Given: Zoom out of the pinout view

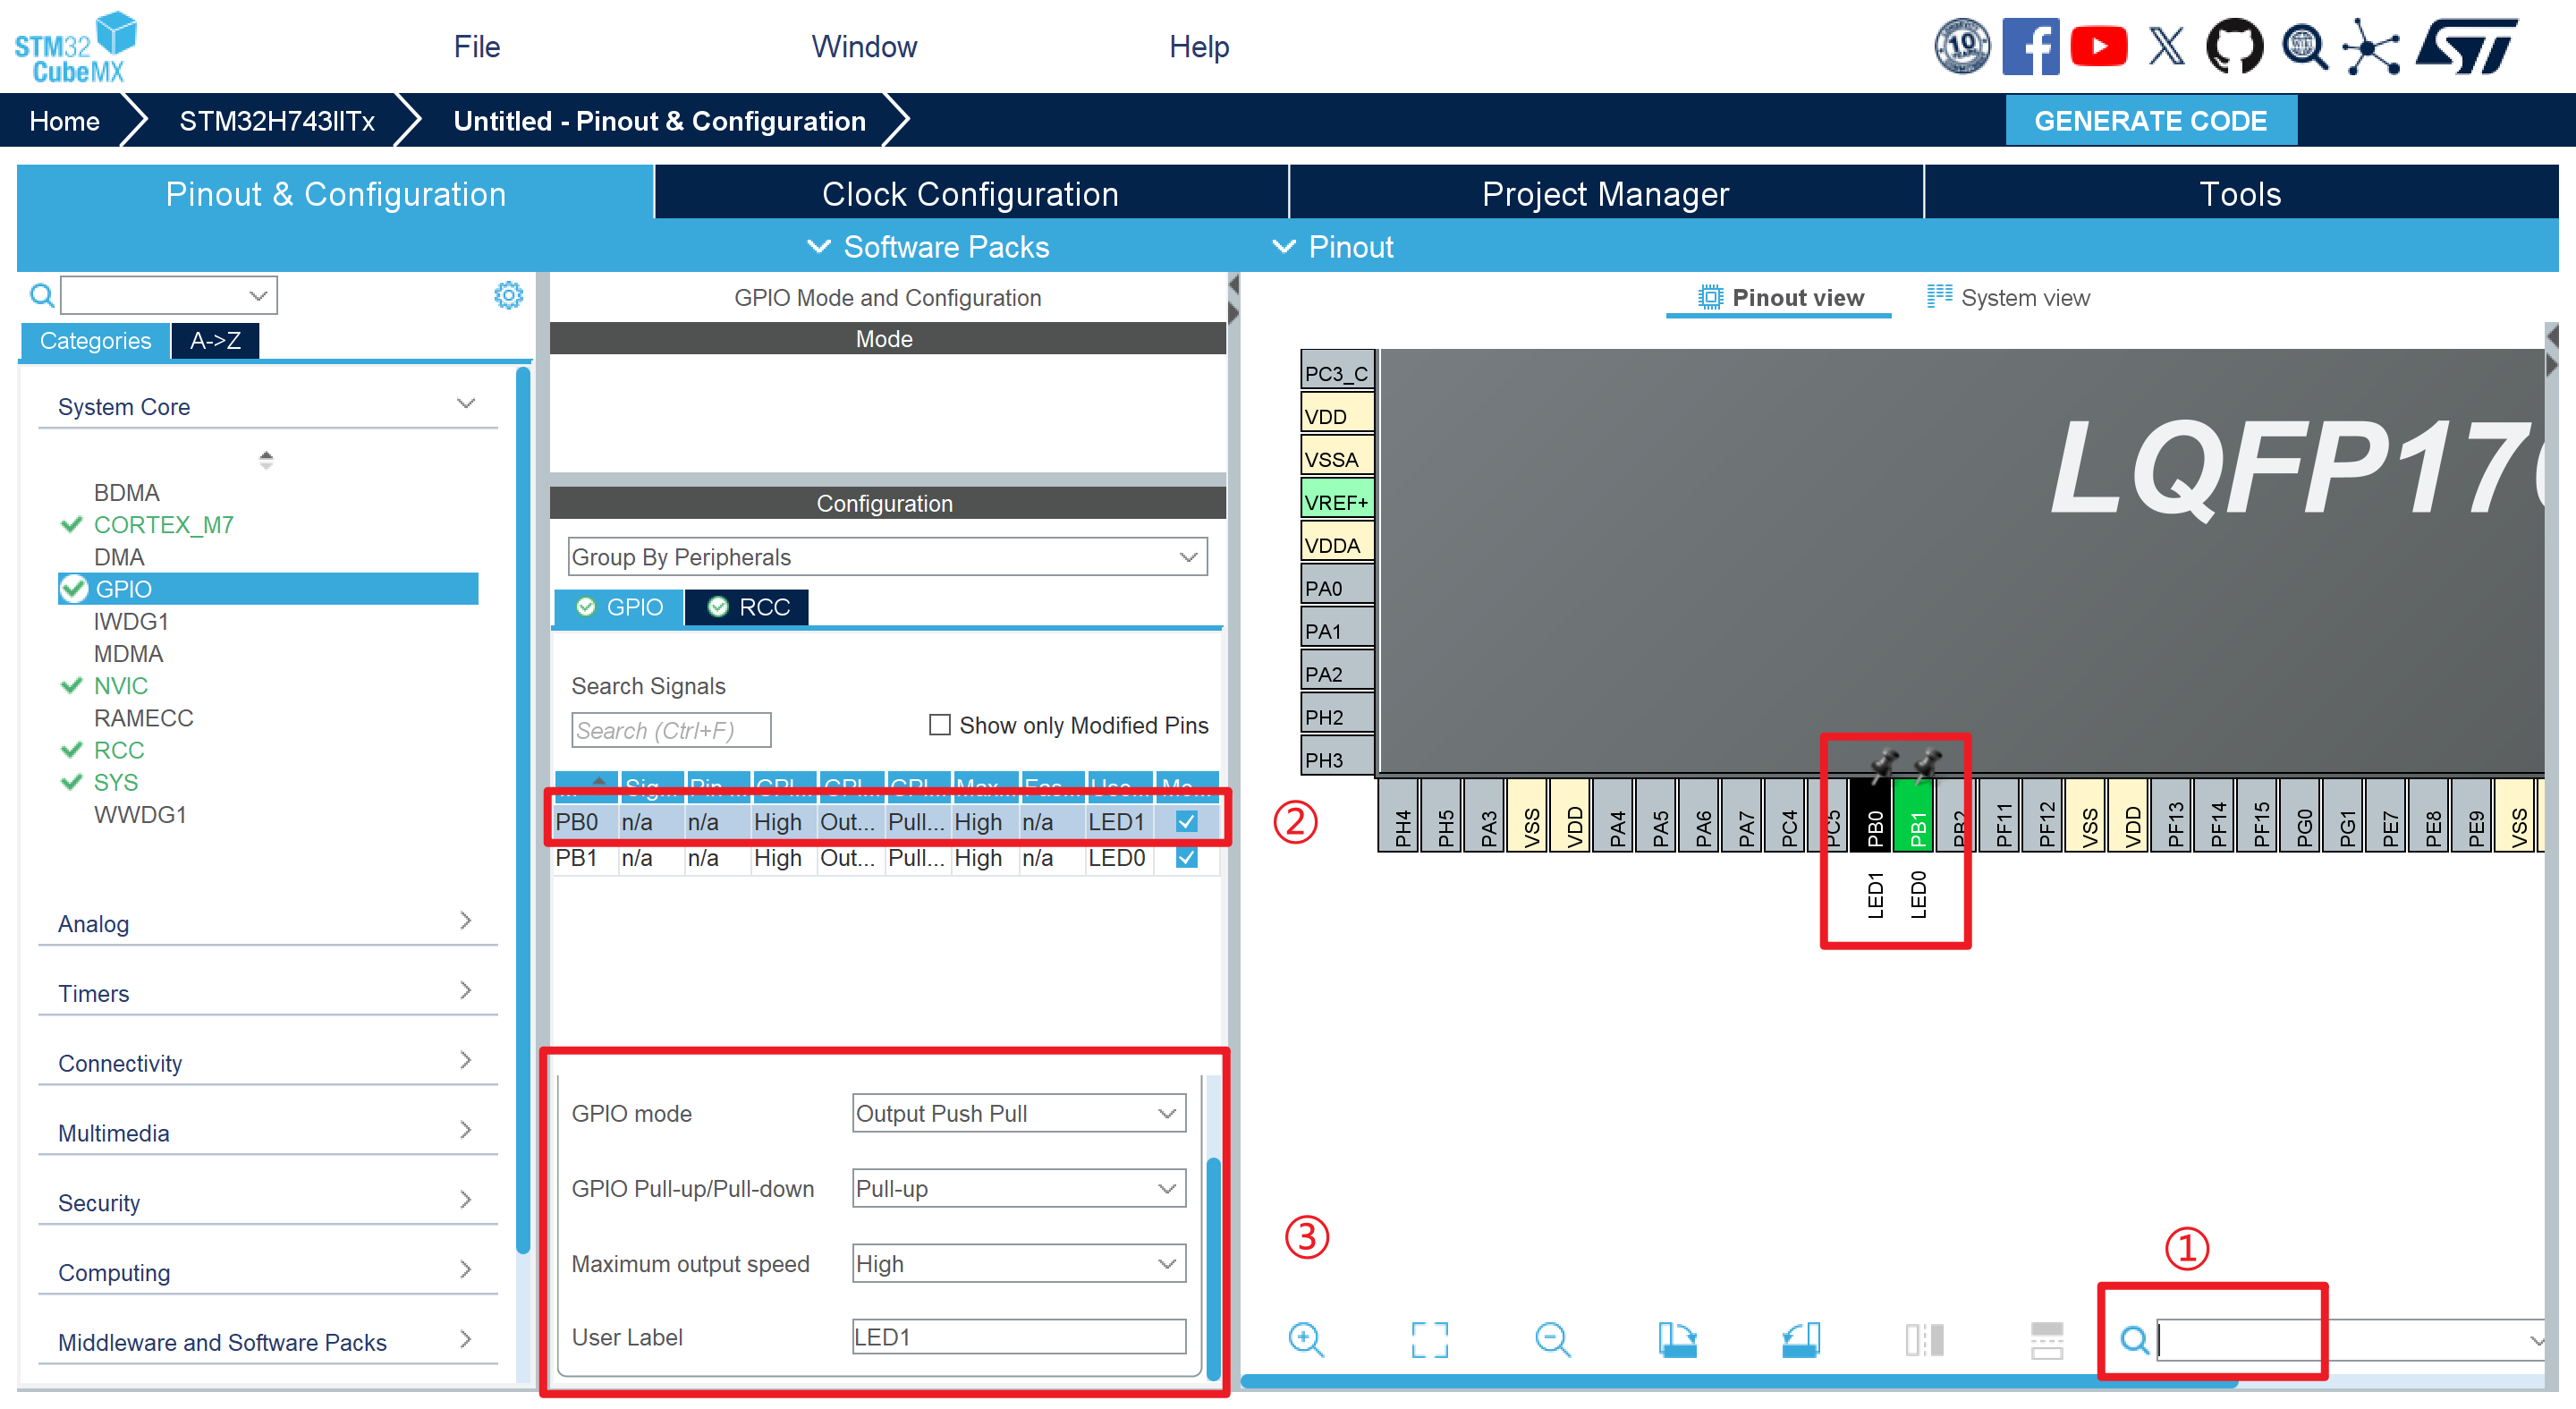Looking at the screenshot, I should coord(1553,1339).
